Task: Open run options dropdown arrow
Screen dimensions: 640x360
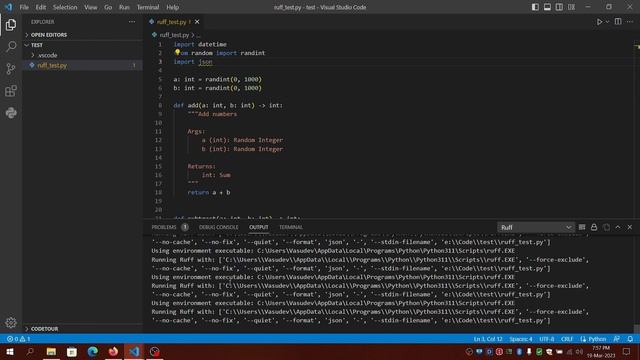Action: (x=607, y=22)
